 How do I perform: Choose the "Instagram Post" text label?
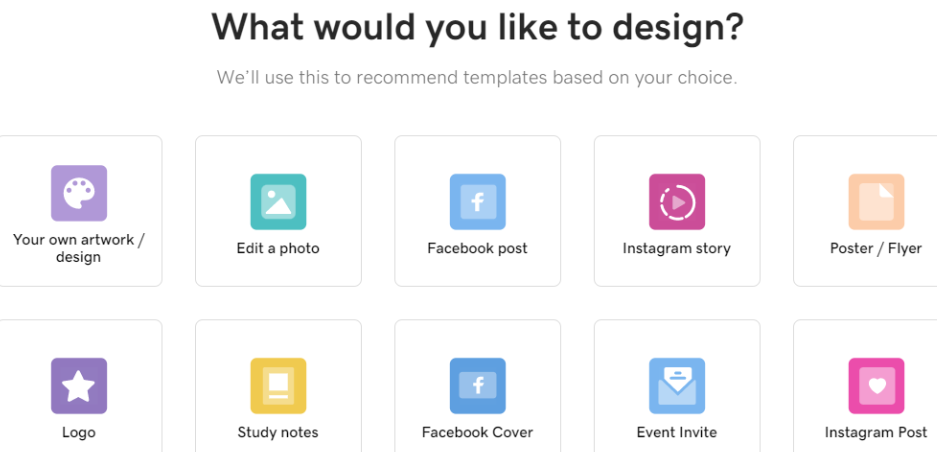coord(876,432)
